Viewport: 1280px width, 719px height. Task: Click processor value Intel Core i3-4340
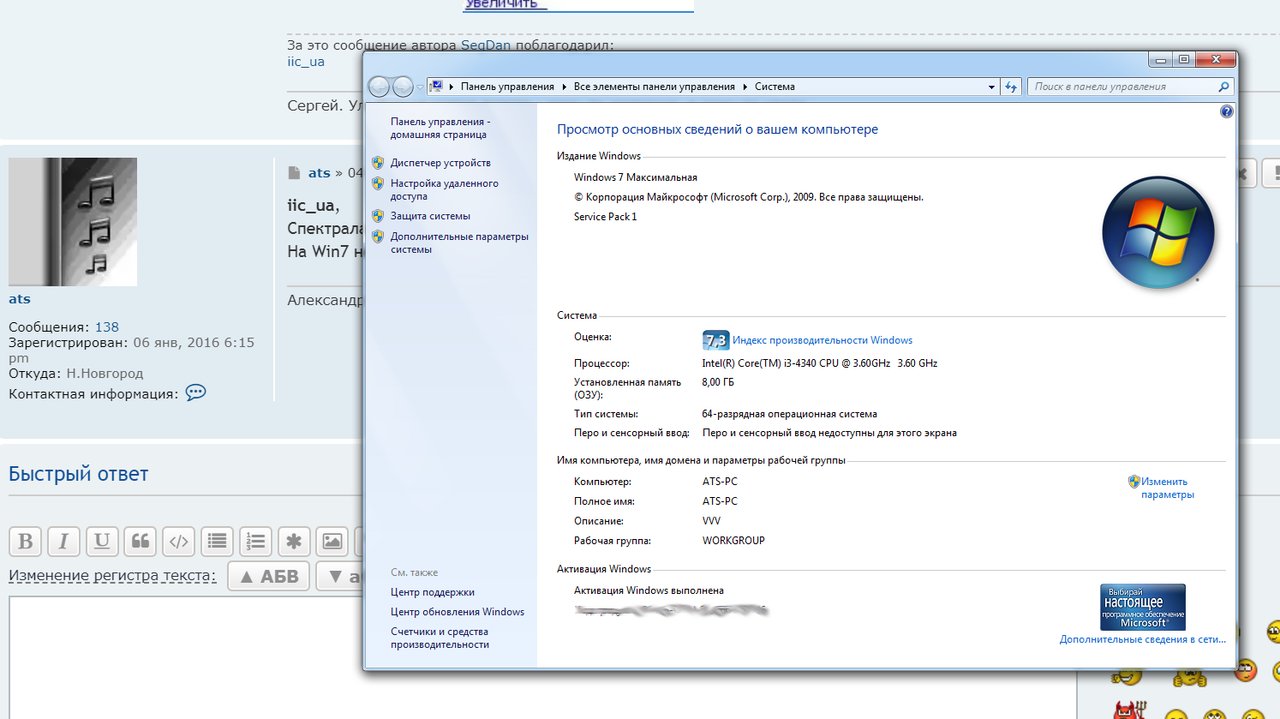click(820, 363)
